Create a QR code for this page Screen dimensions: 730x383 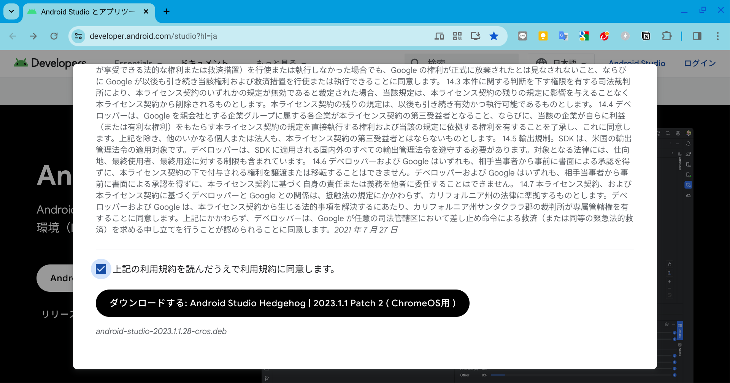(x=457, y=36)
